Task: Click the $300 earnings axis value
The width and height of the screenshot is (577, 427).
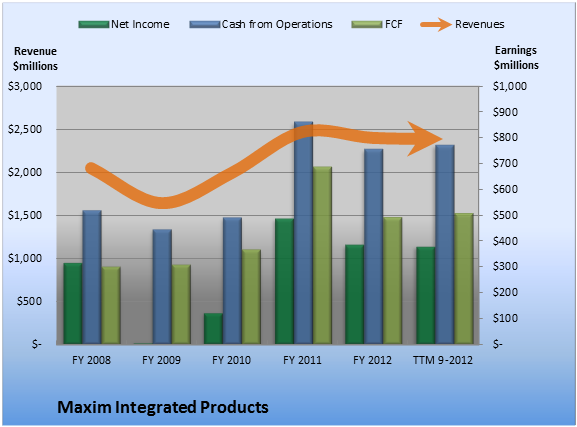Action: coord(505,266)
